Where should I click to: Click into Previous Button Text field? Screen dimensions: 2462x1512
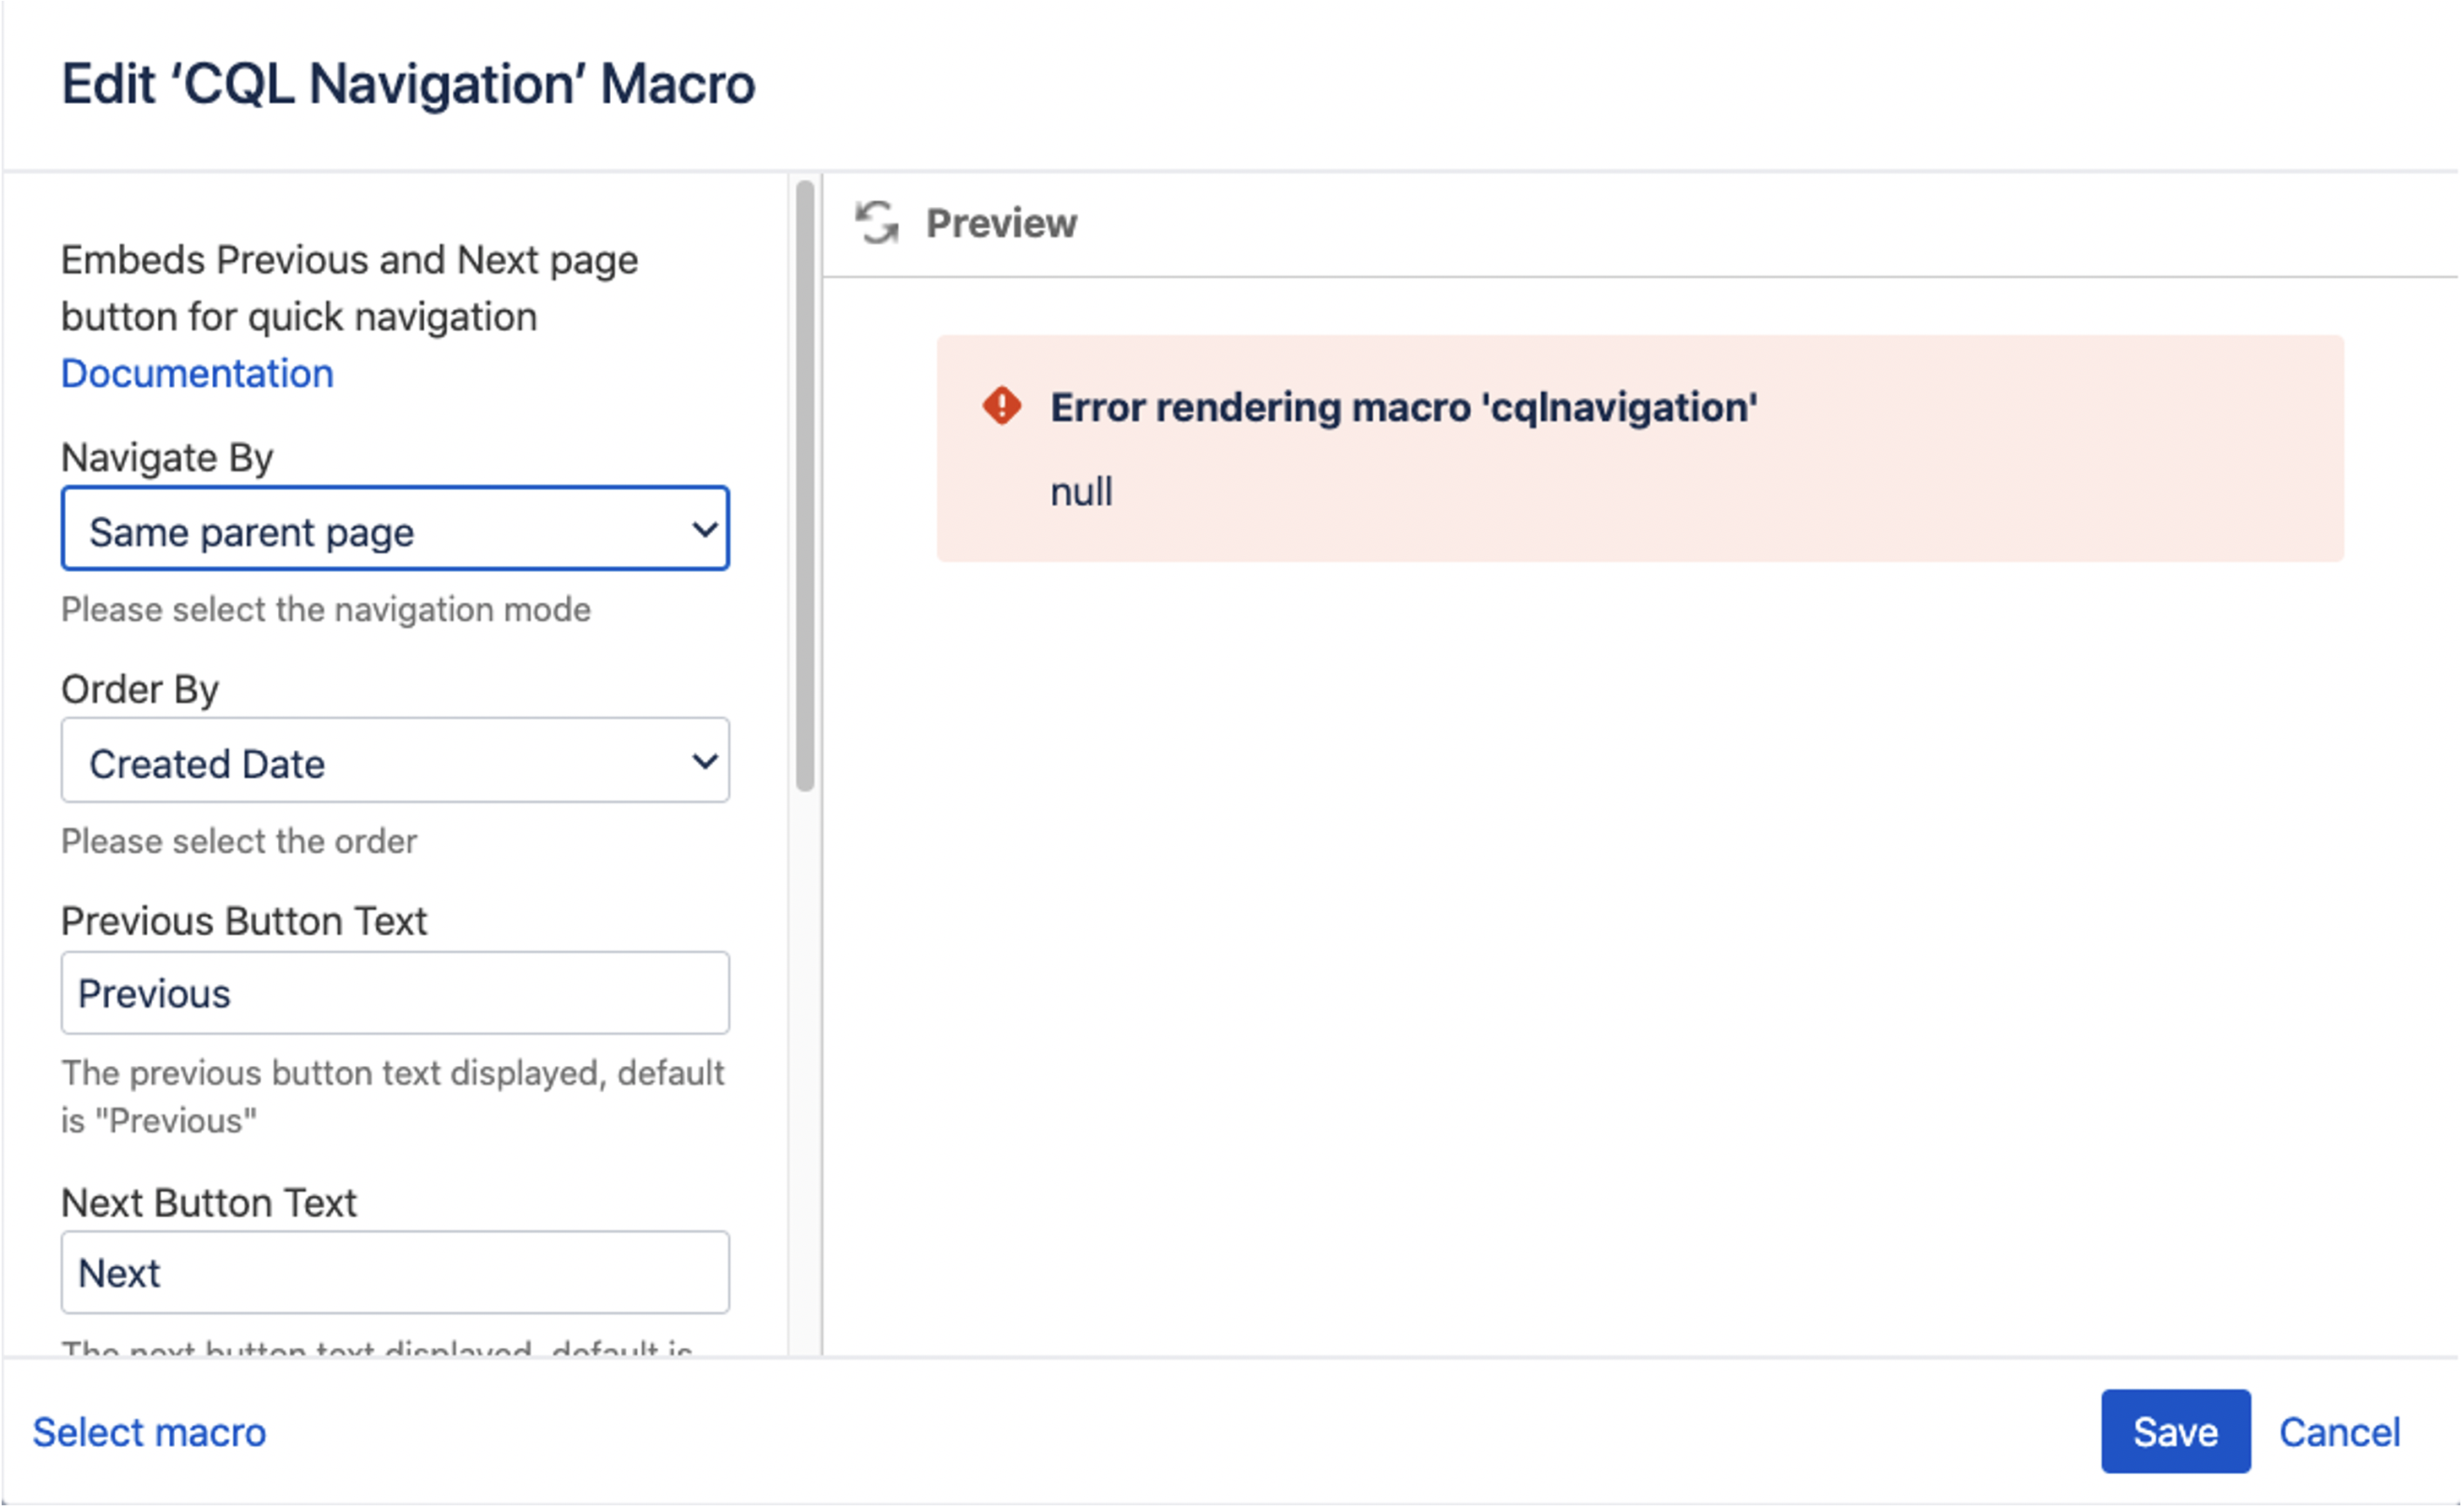click(394, 994)
